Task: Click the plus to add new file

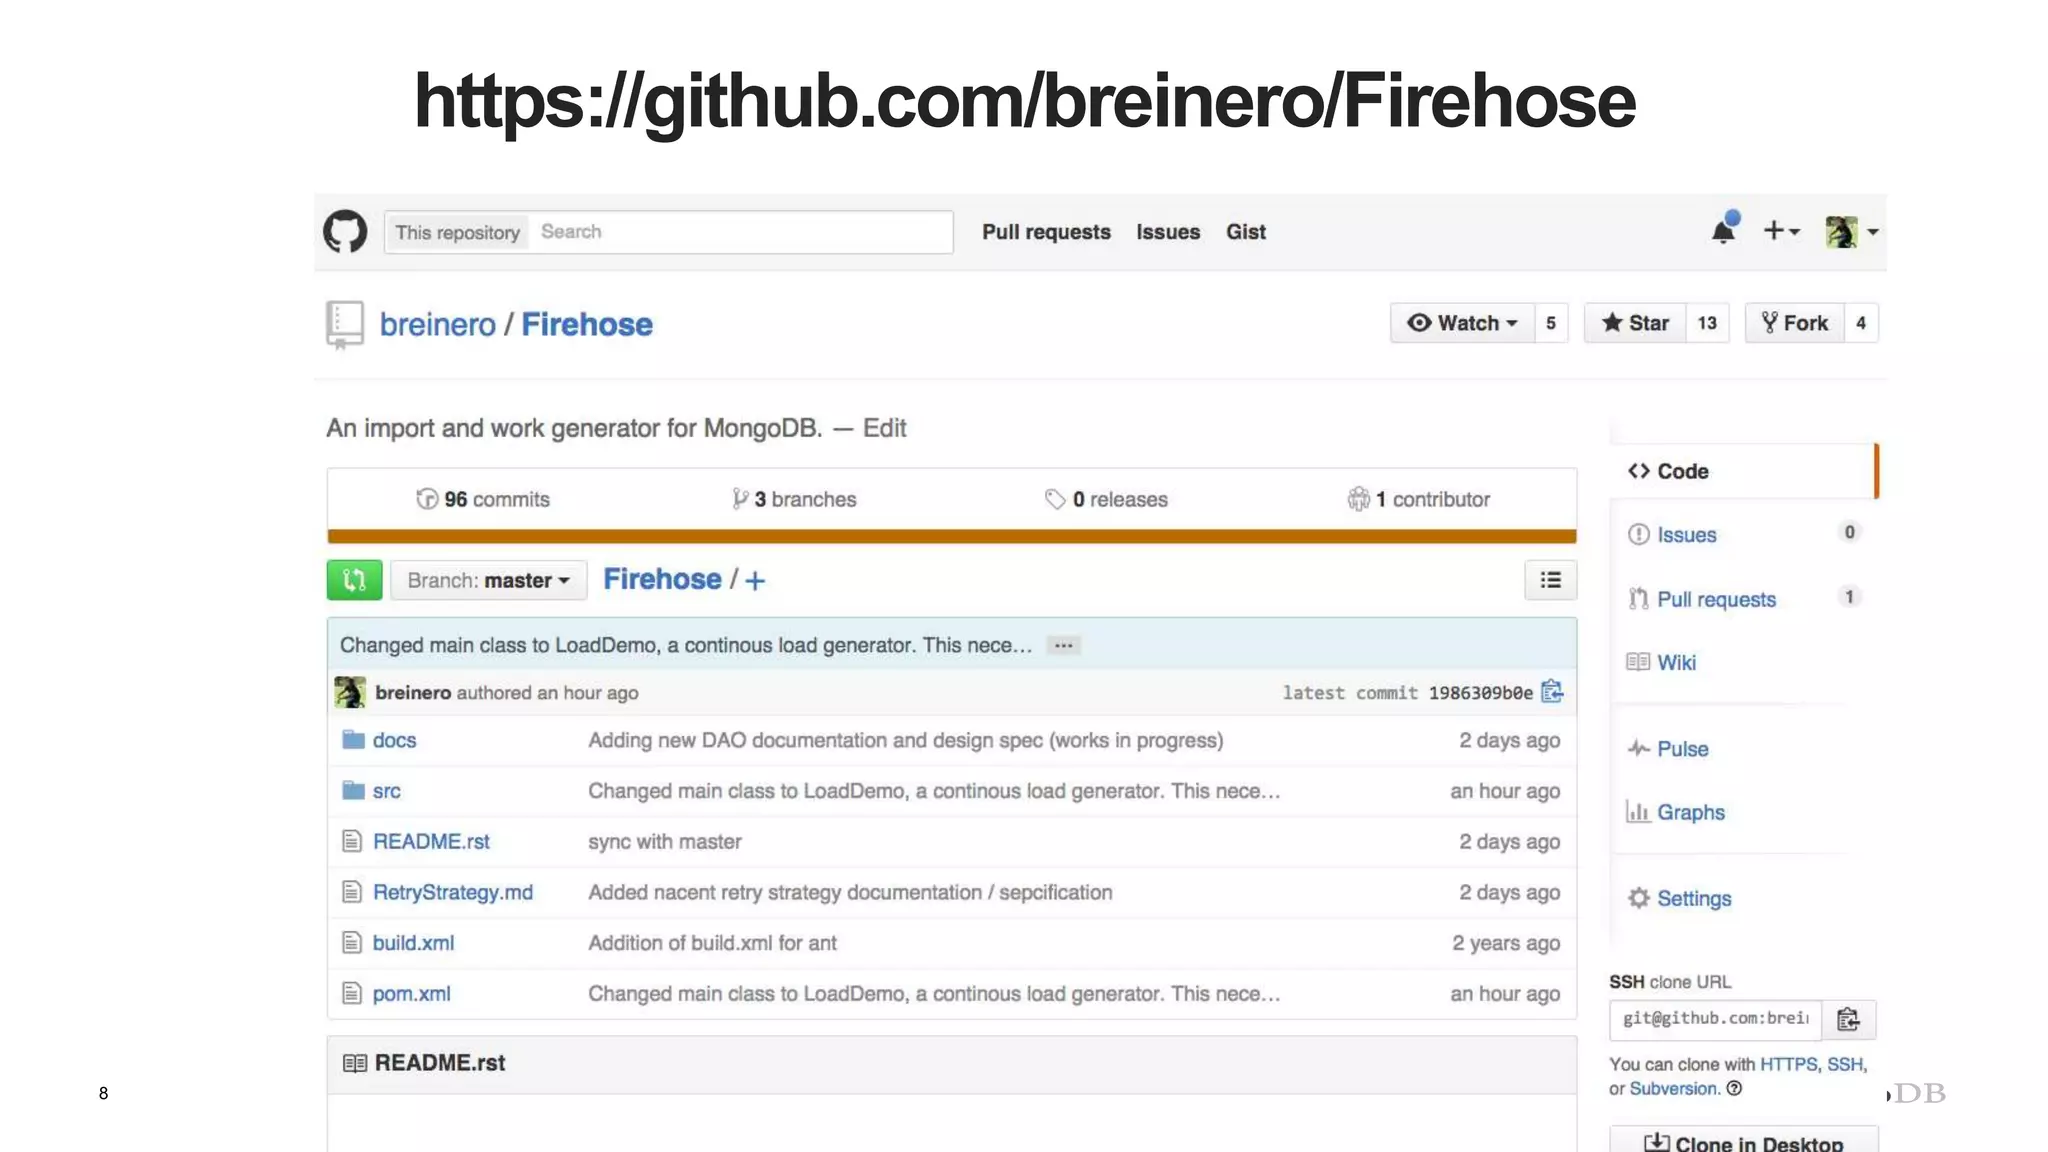Action: (755, 580)
